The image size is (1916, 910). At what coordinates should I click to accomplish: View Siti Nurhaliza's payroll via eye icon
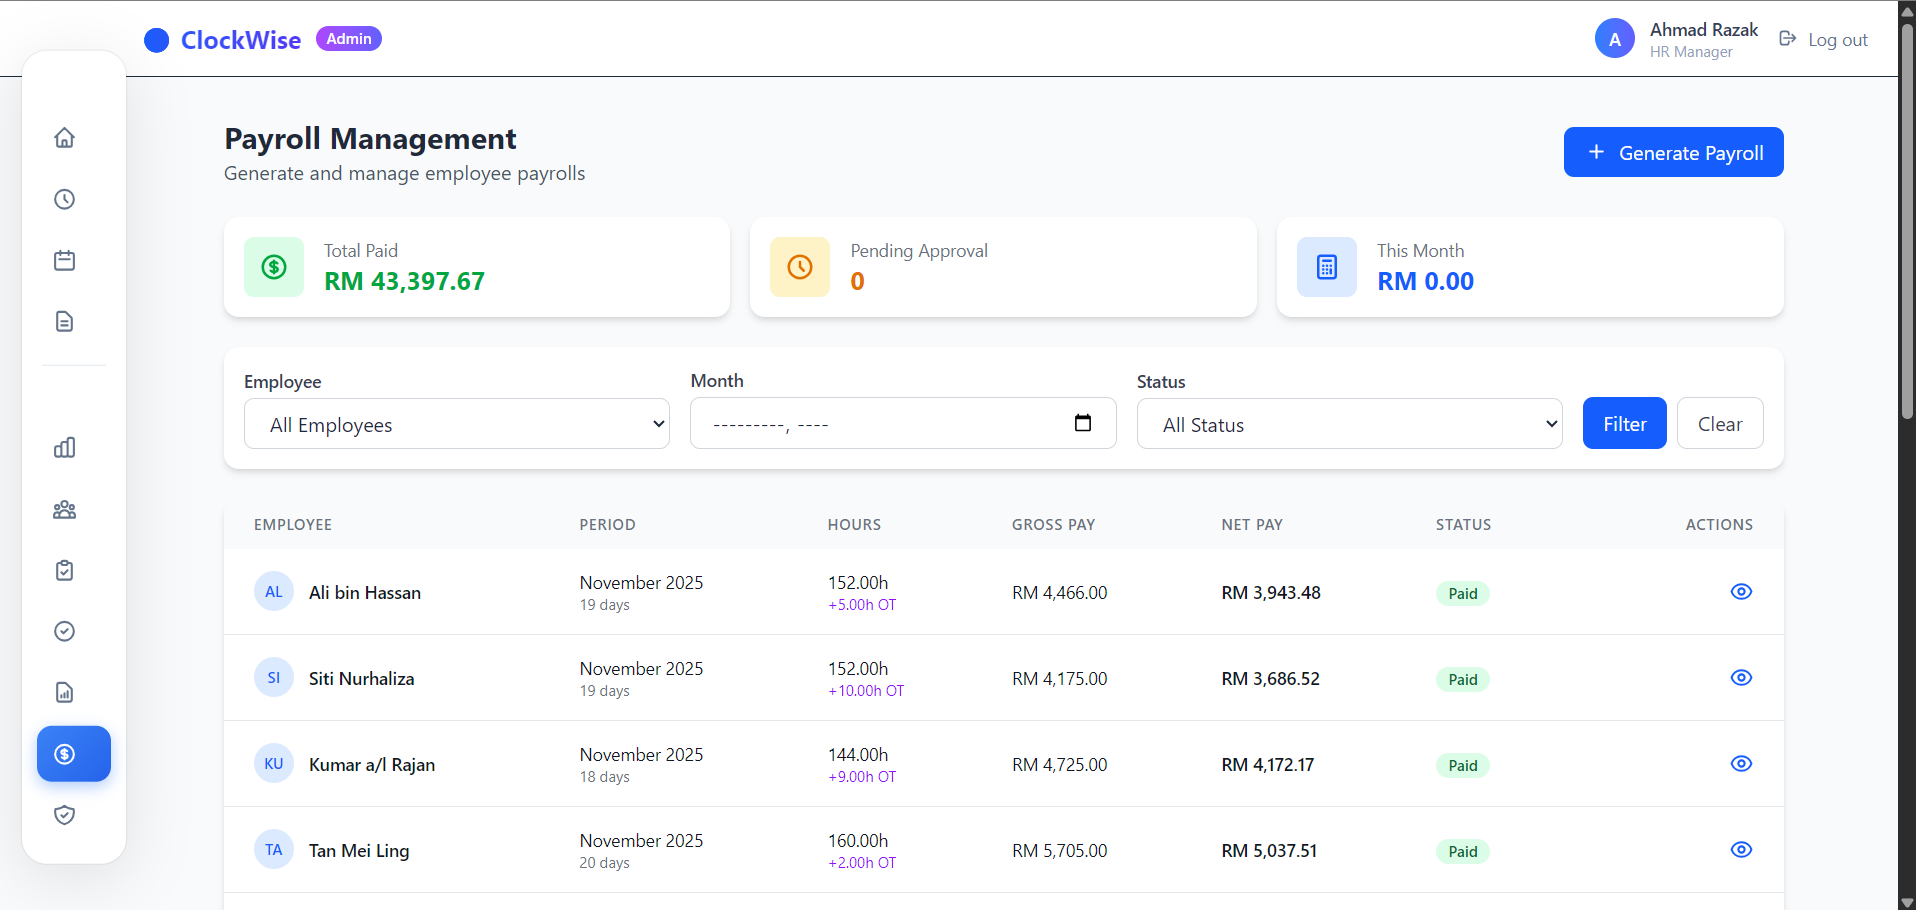(x=1740, y=678)
